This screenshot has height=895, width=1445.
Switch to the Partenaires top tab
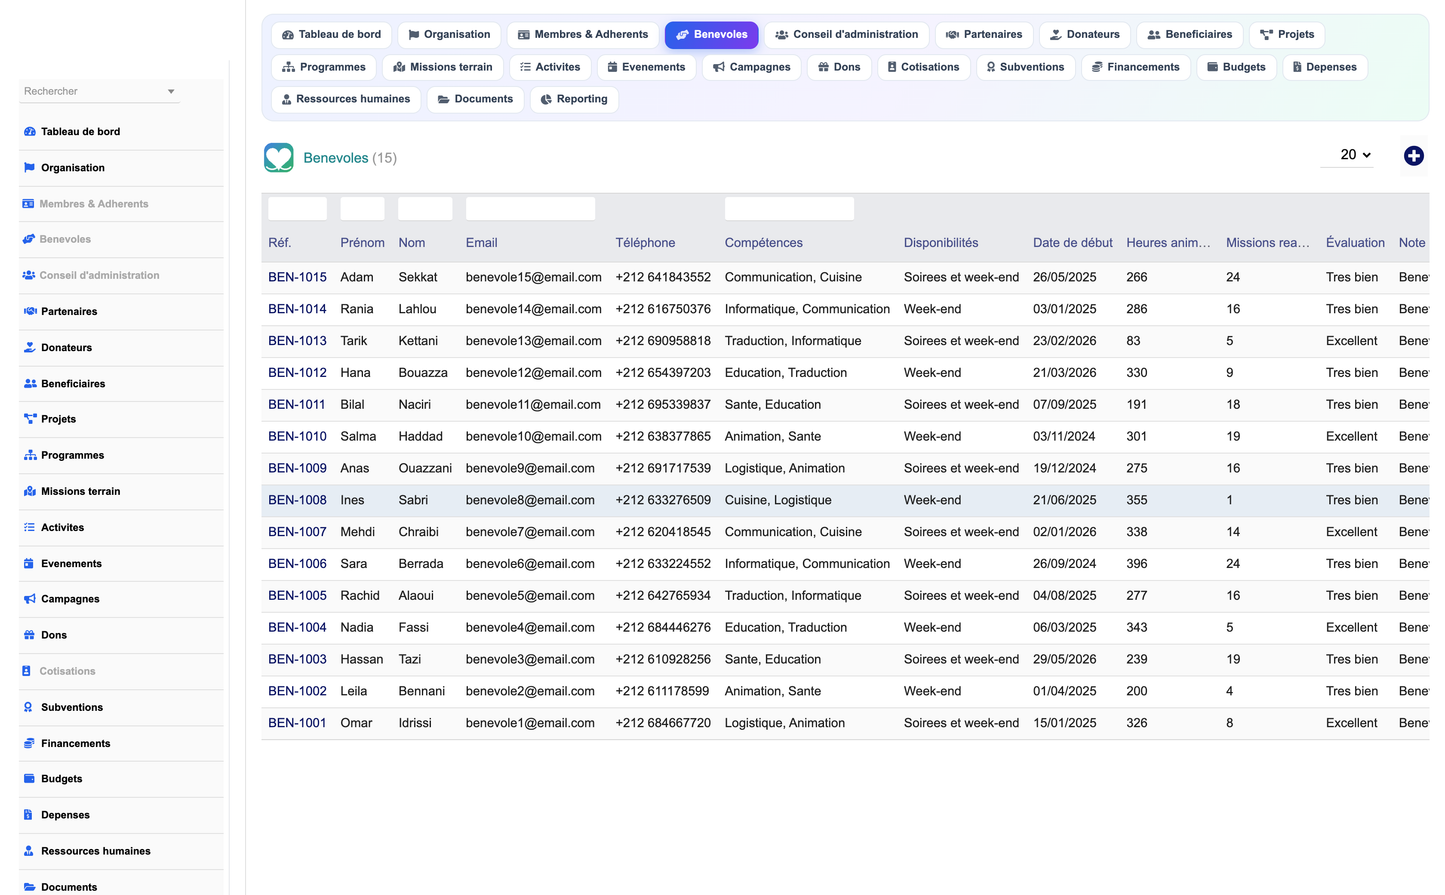[x=984, y=35]
